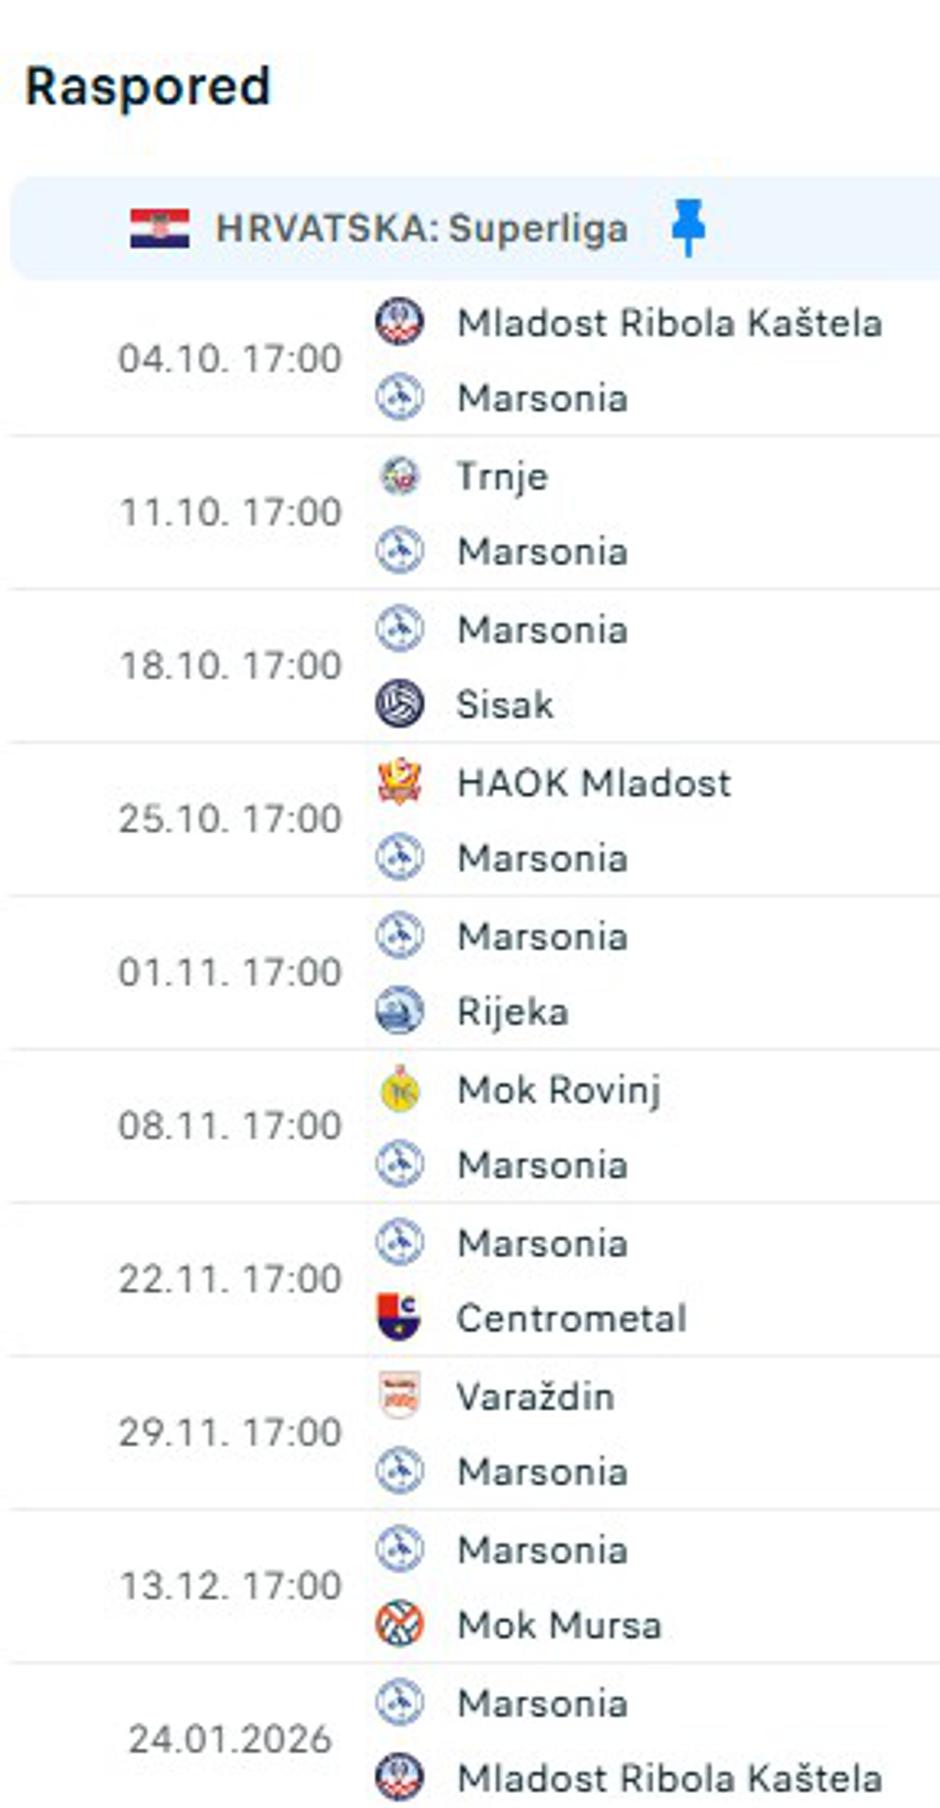This screenshot has width=940, height=1808.
Task: Pin the HRVATSKA Superliga league
Action: point(688,228)
